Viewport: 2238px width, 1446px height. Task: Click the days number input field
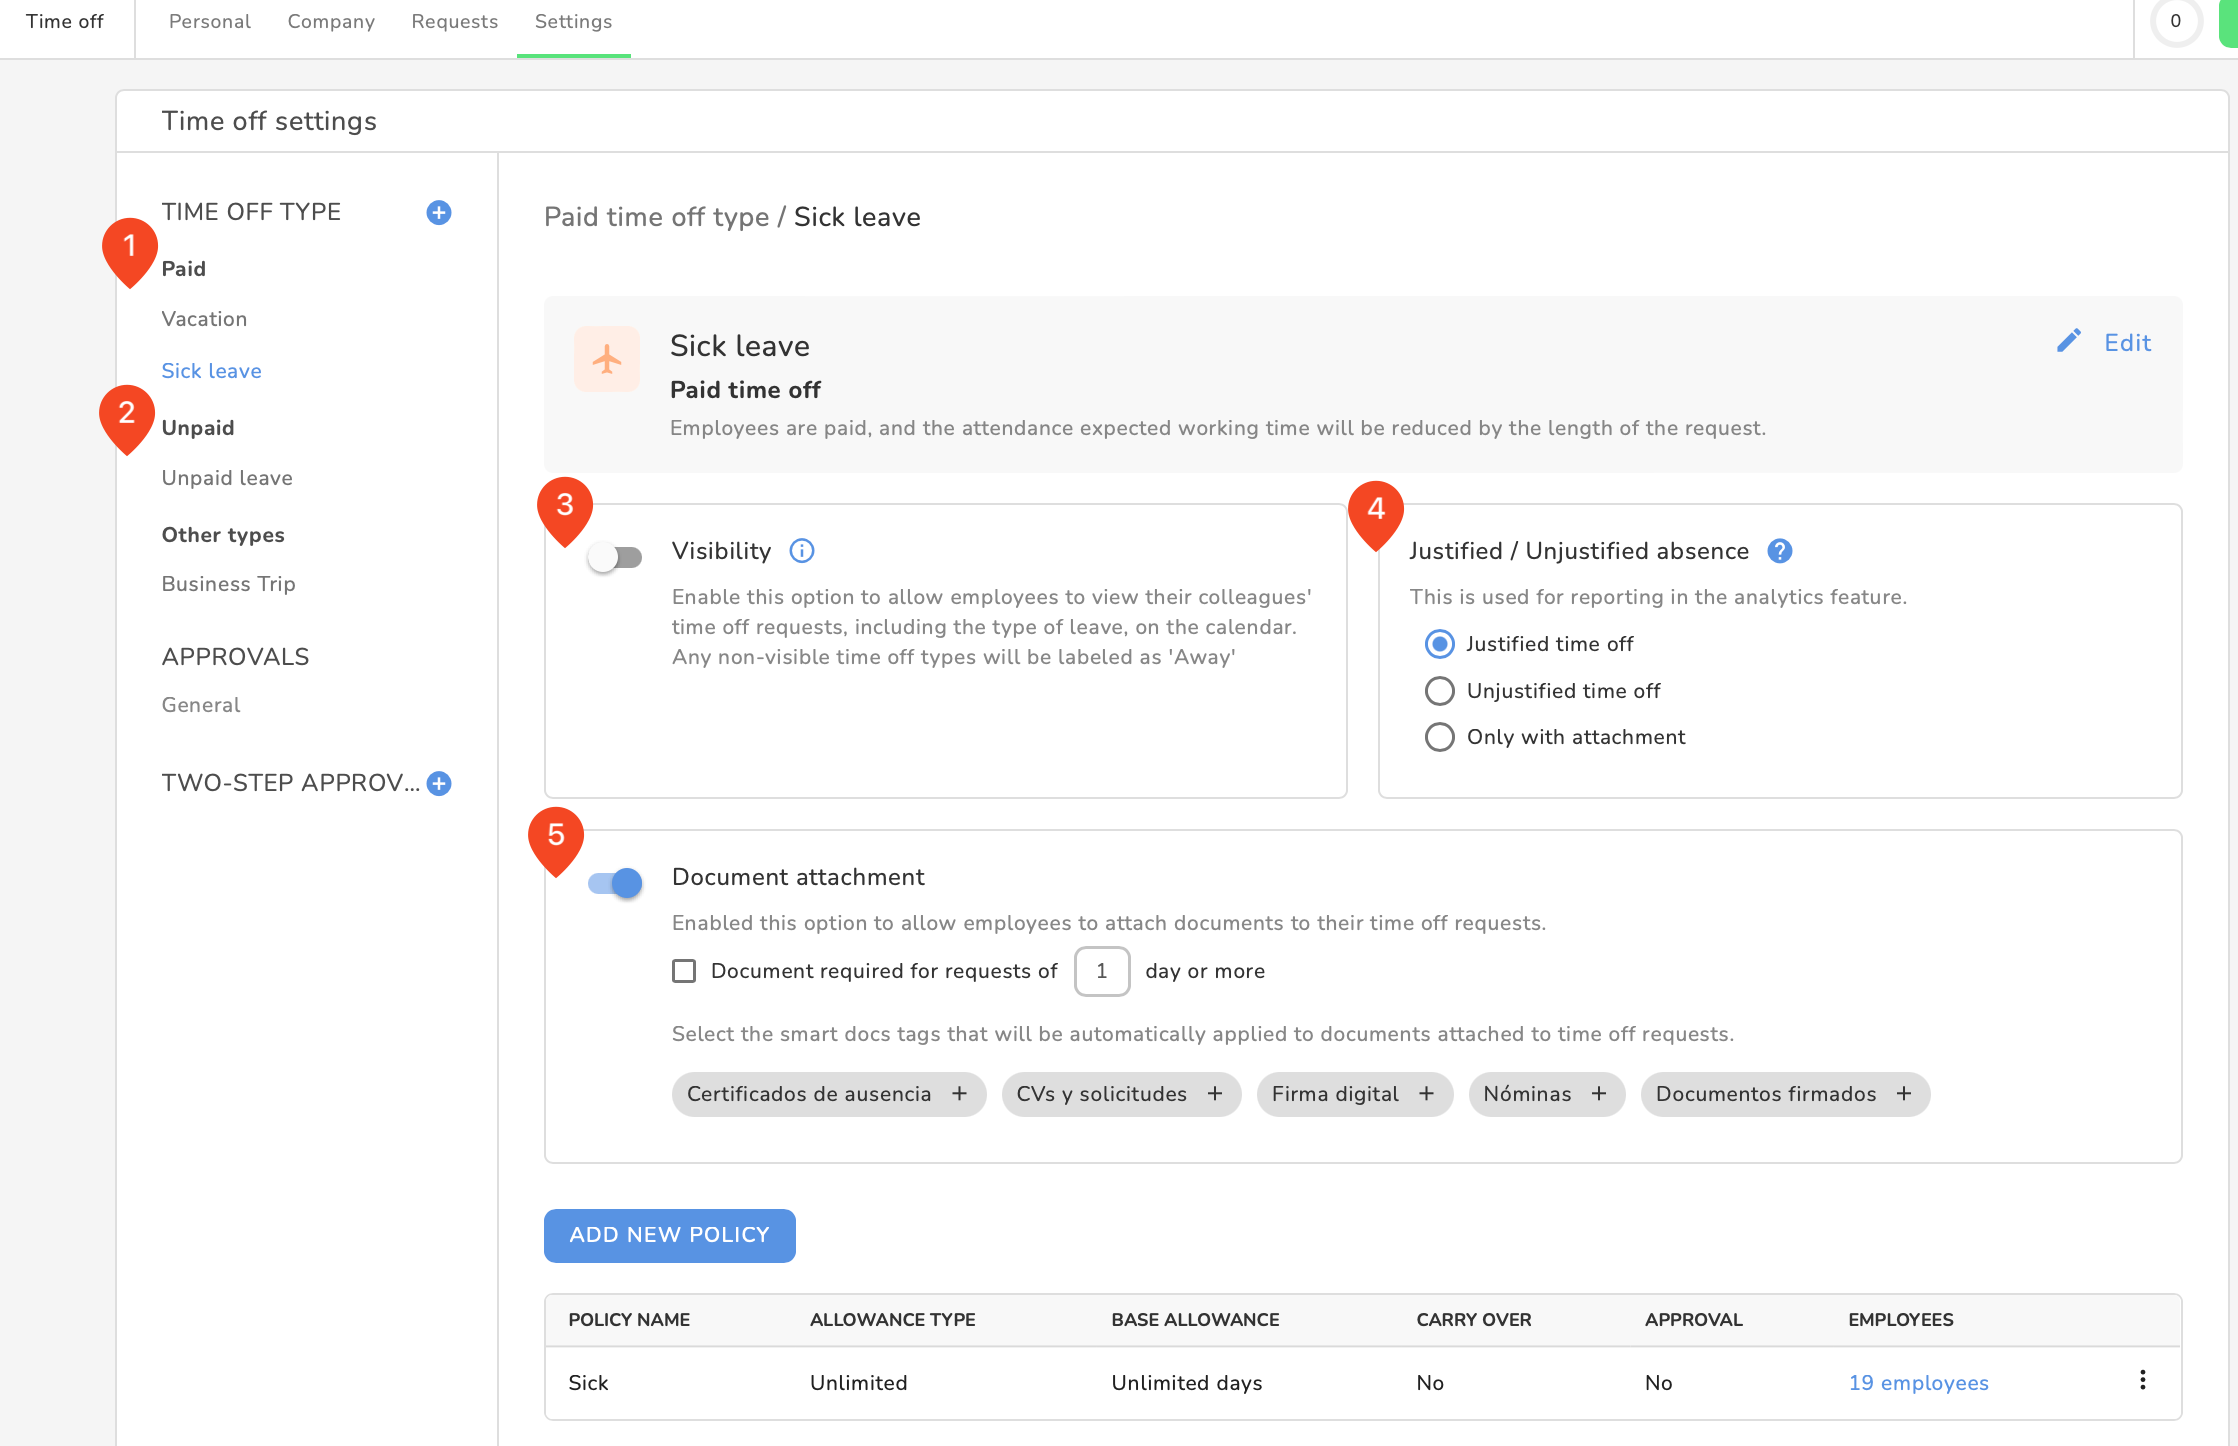[1101, 971]
